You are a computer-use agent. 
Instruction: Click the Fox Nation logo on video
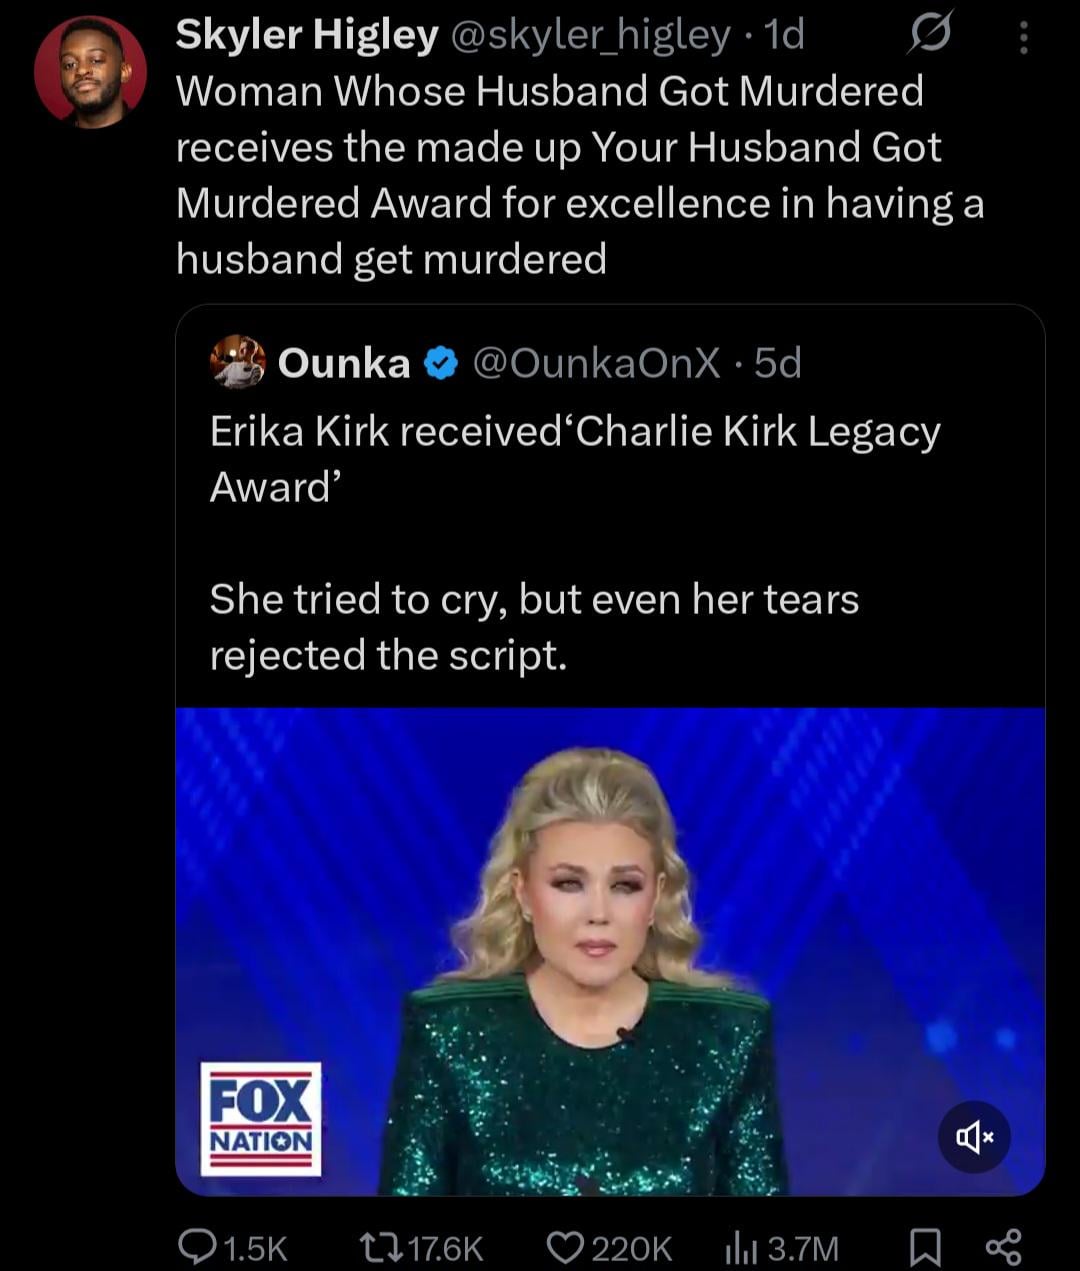261,1118
